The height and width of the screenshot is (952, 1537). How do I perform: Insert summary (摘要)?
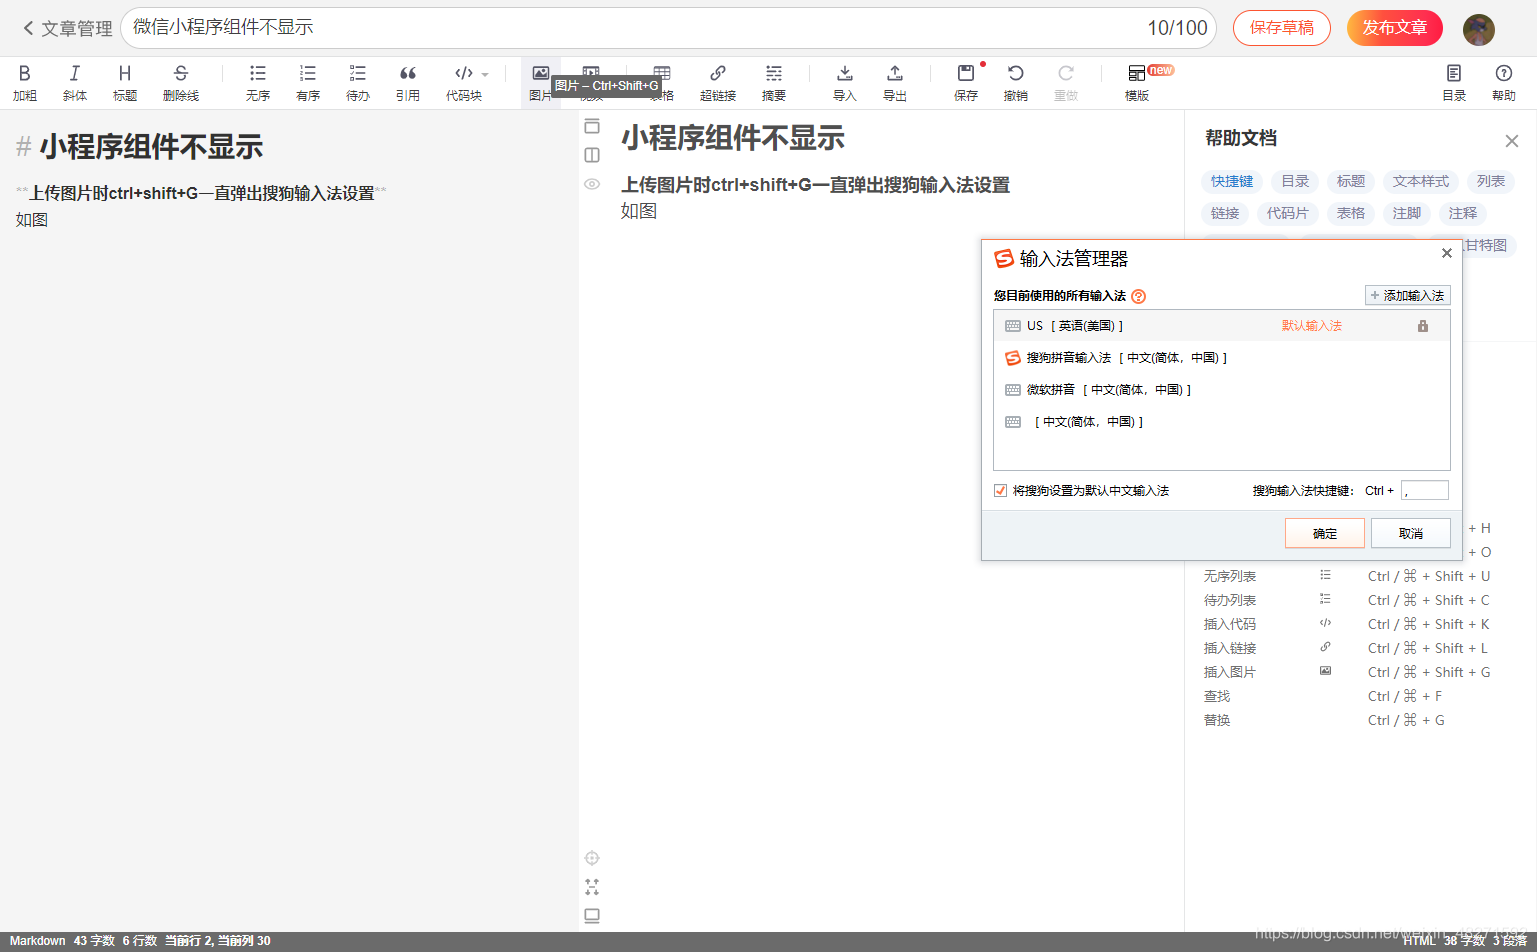pos(774,82)
